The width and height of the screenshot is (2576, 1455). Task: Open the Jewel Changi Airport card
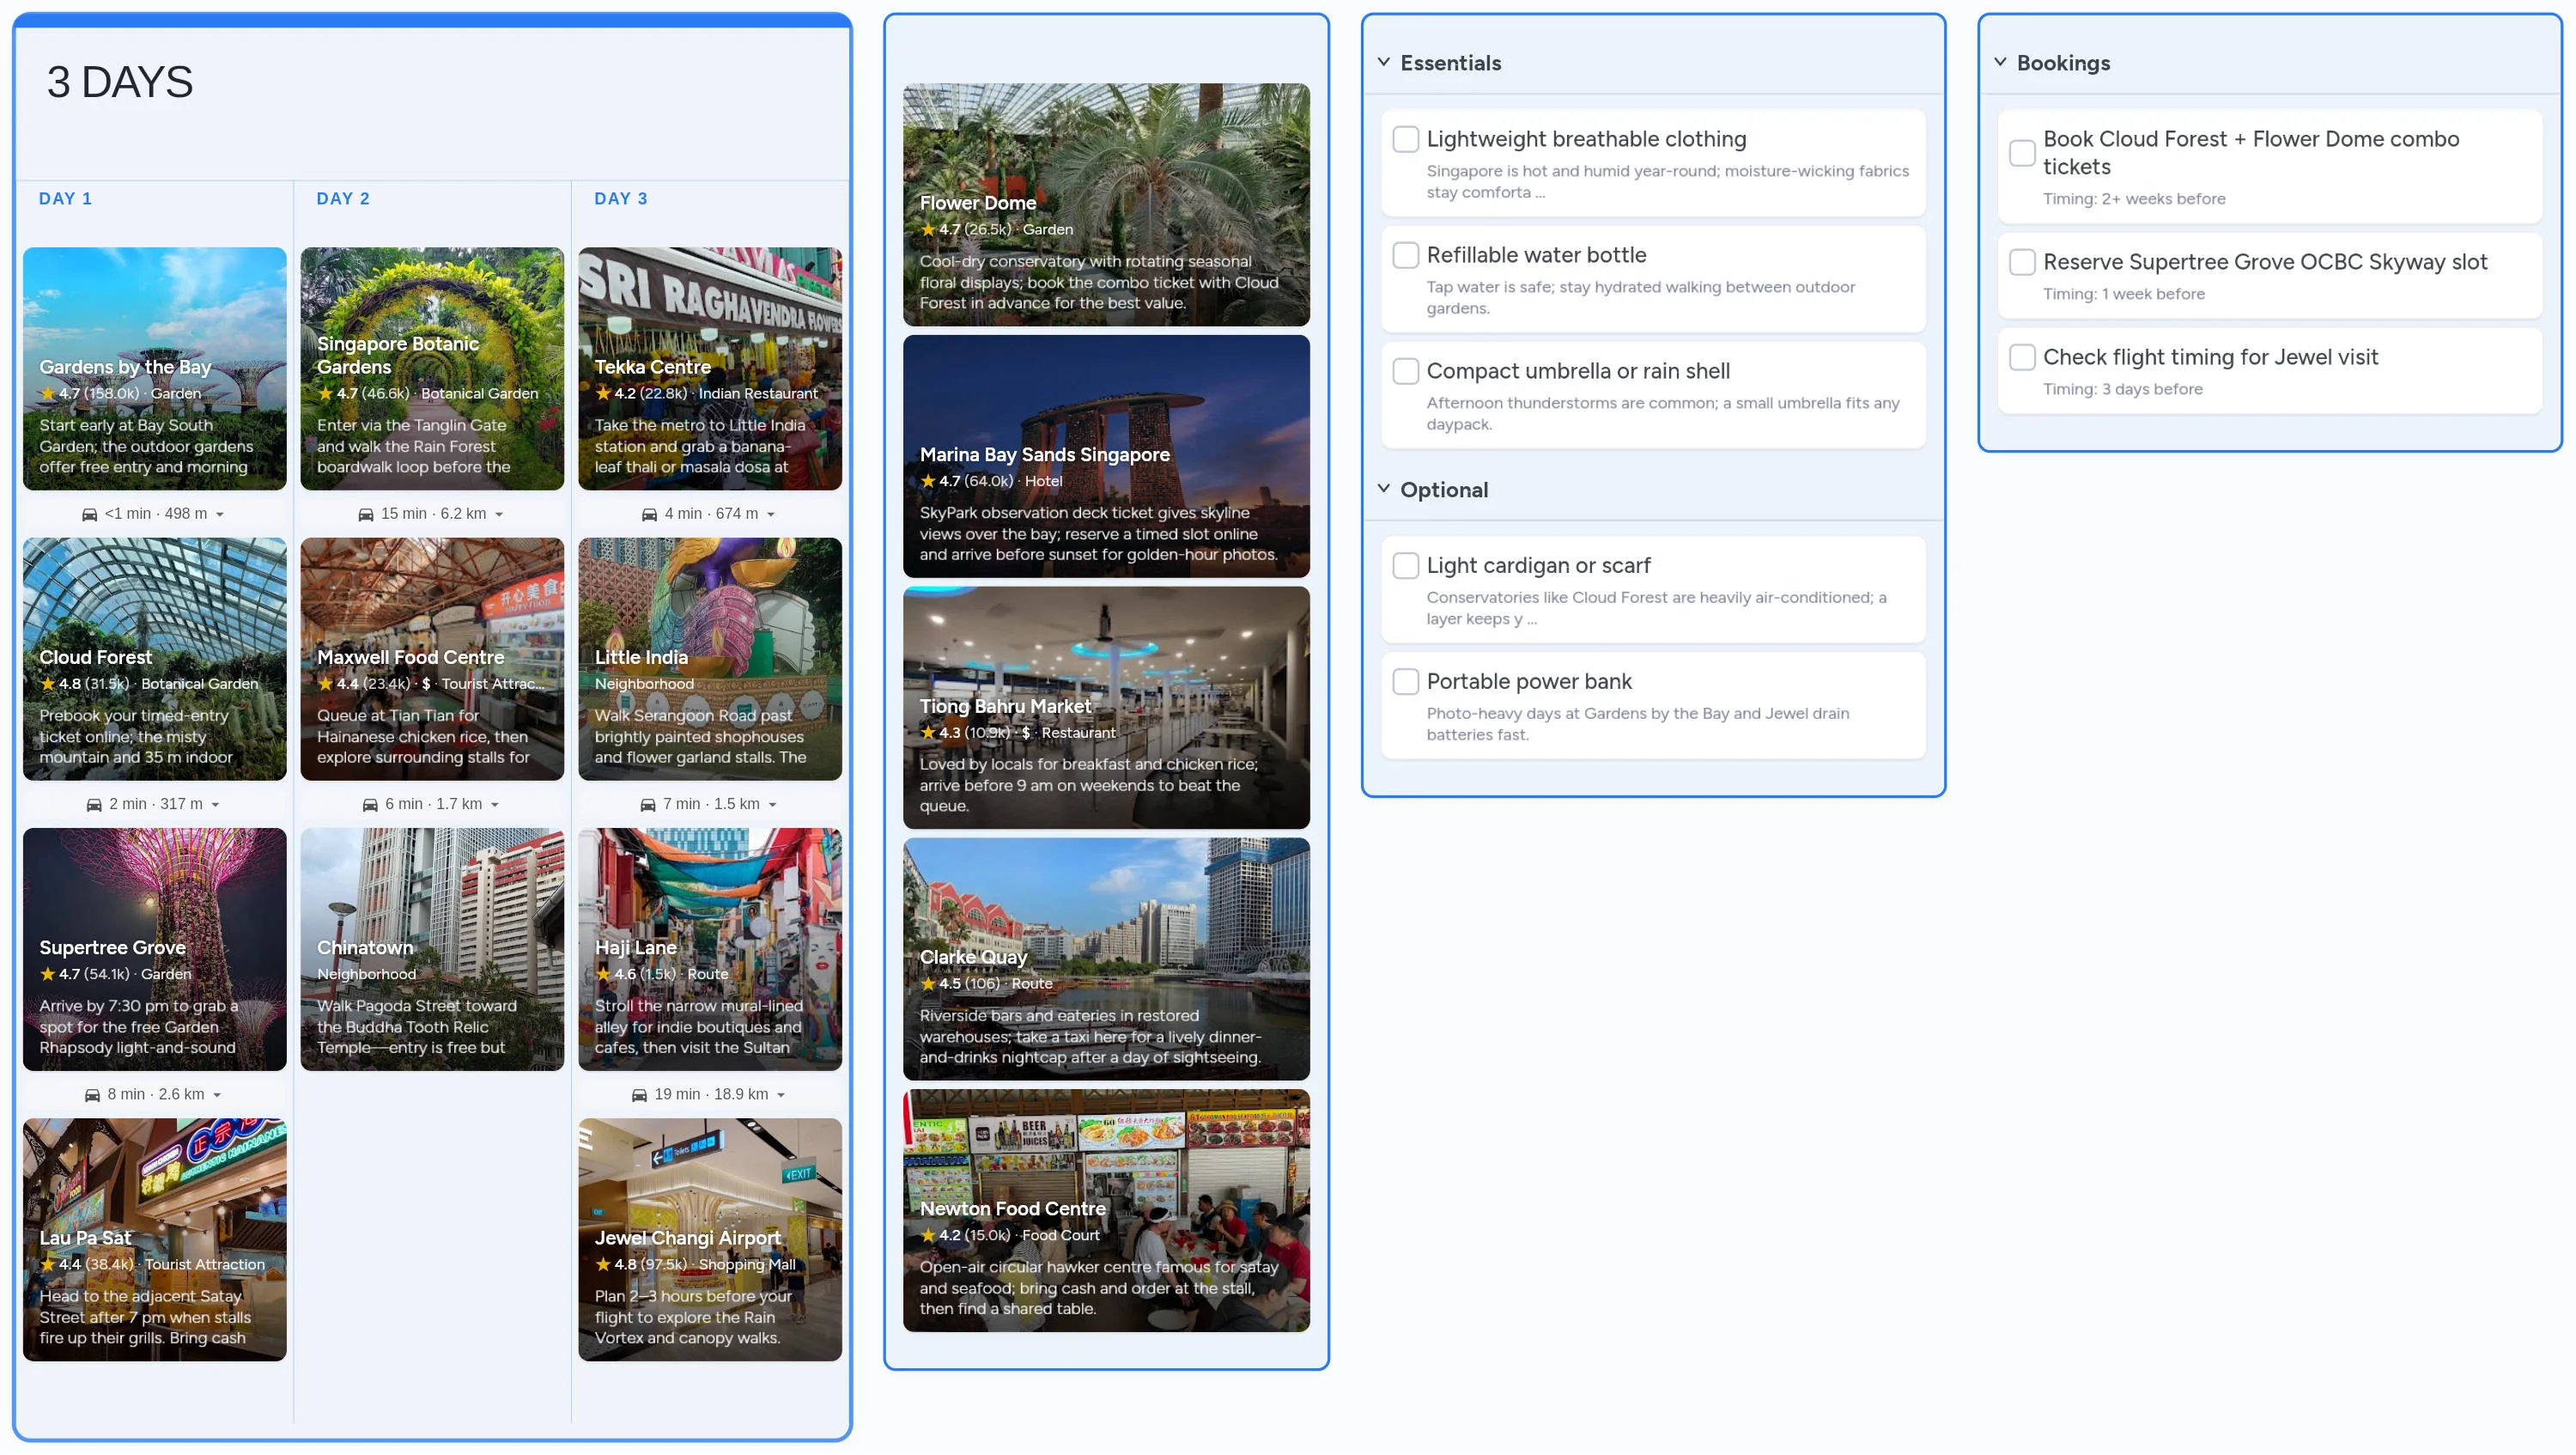(710, 1239)
